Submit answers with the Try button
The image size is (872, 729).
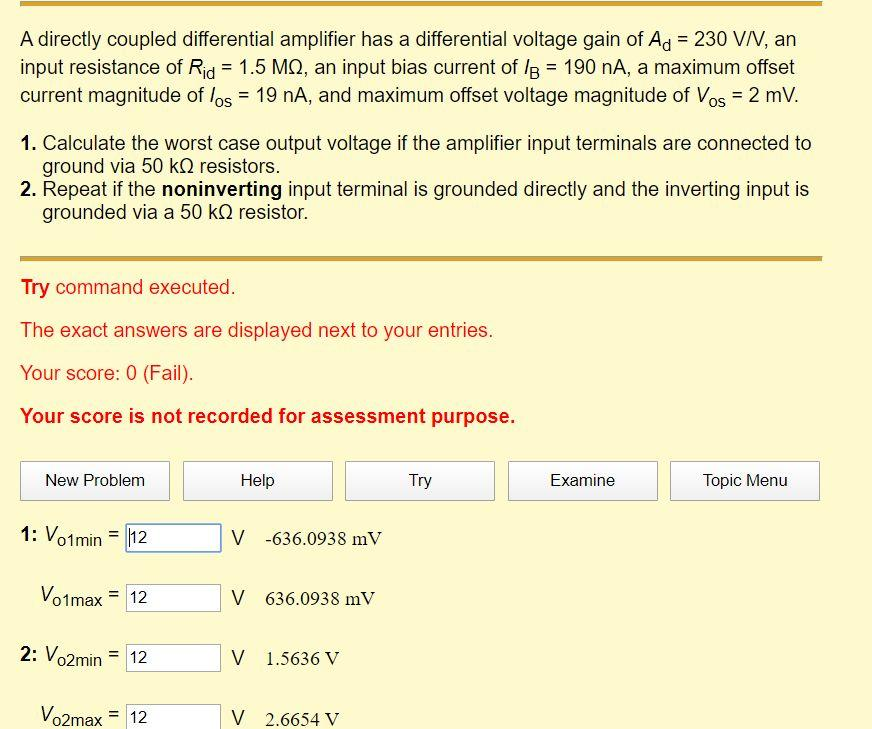(x=420, y=480)
